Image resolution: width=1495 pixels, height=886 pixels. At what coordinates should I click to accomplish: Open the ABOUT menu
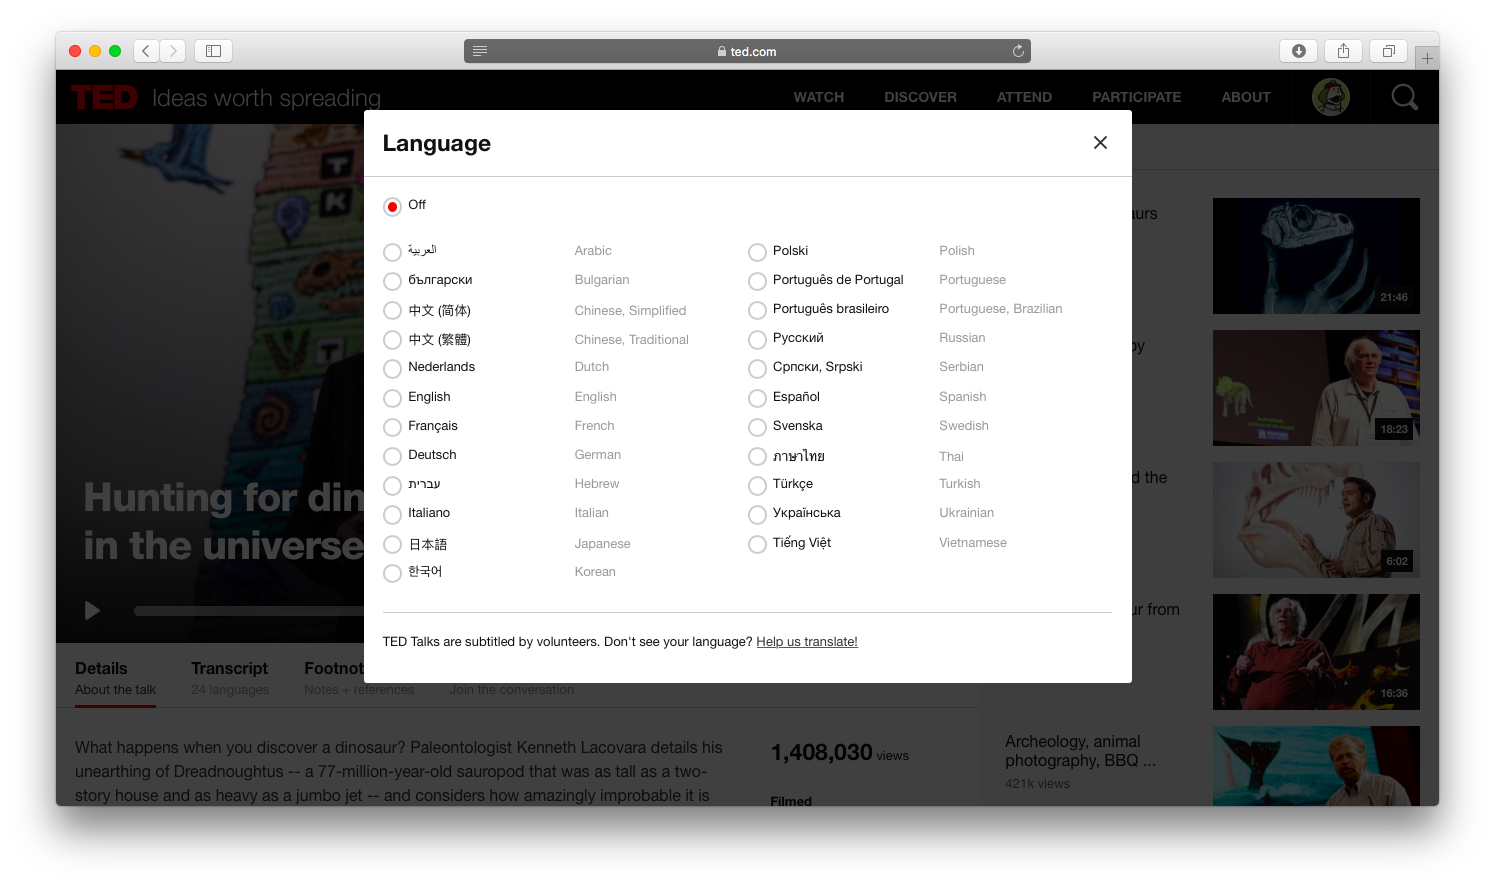point(1246,97)
